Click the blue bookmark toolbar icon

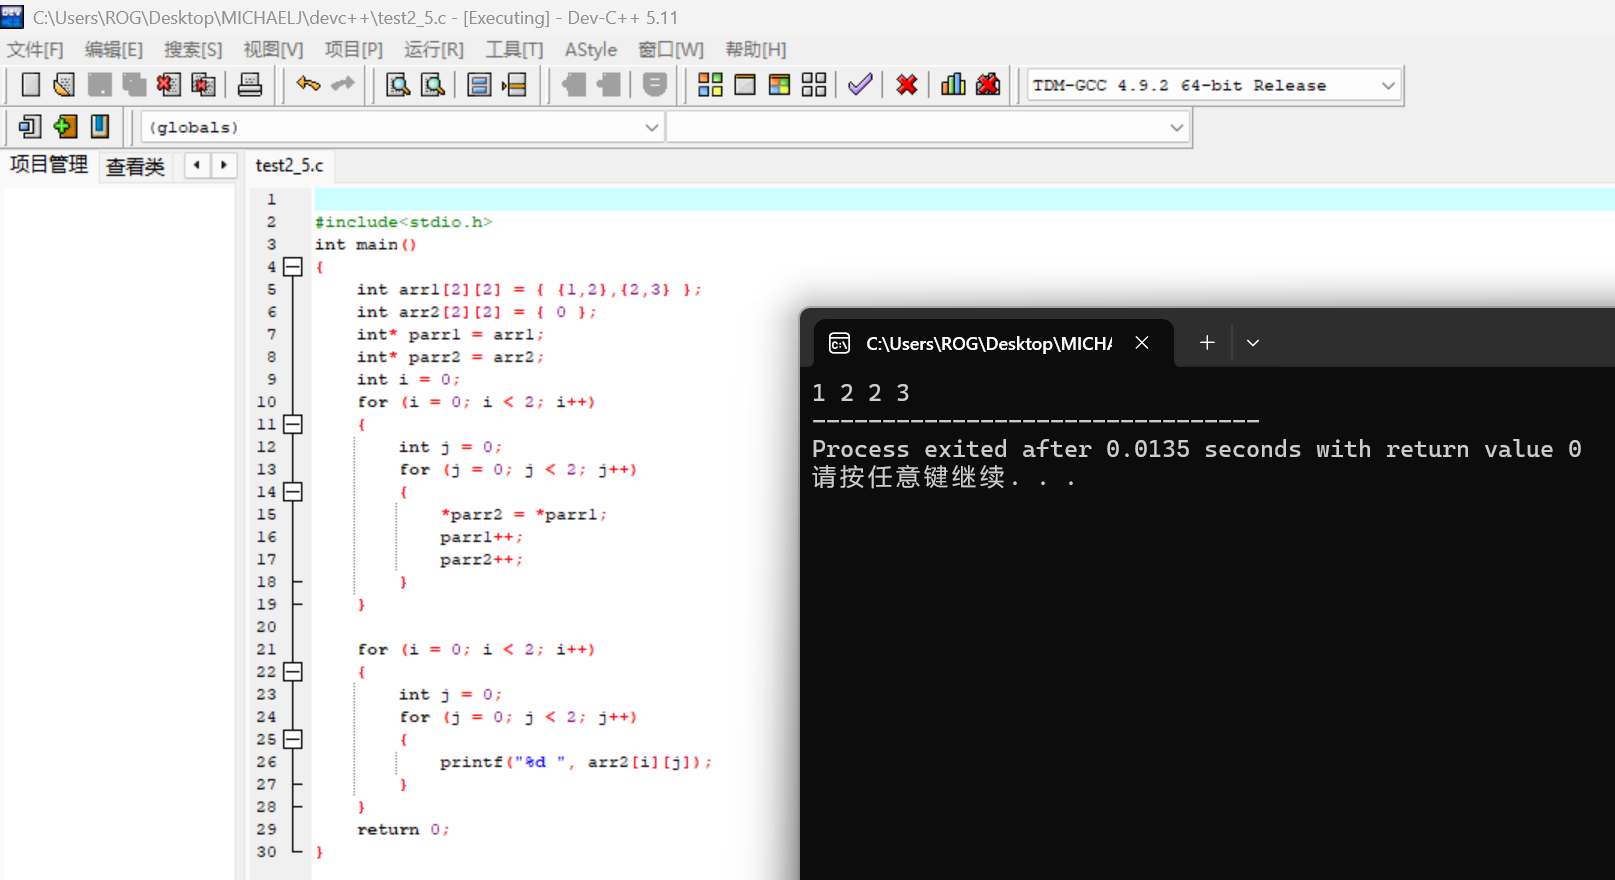click(100, 126)
